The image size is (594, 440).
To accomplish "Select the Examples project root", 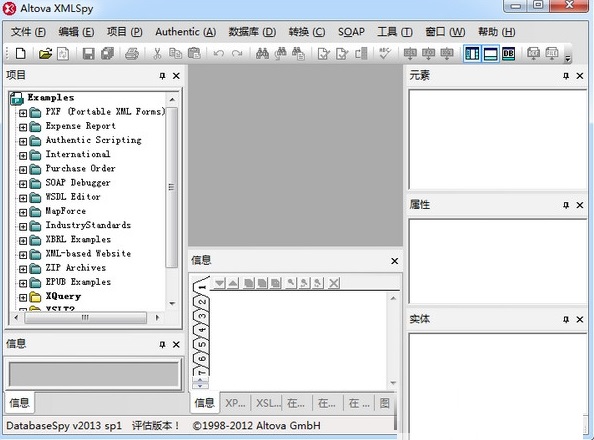I will (x=50, y=98).
